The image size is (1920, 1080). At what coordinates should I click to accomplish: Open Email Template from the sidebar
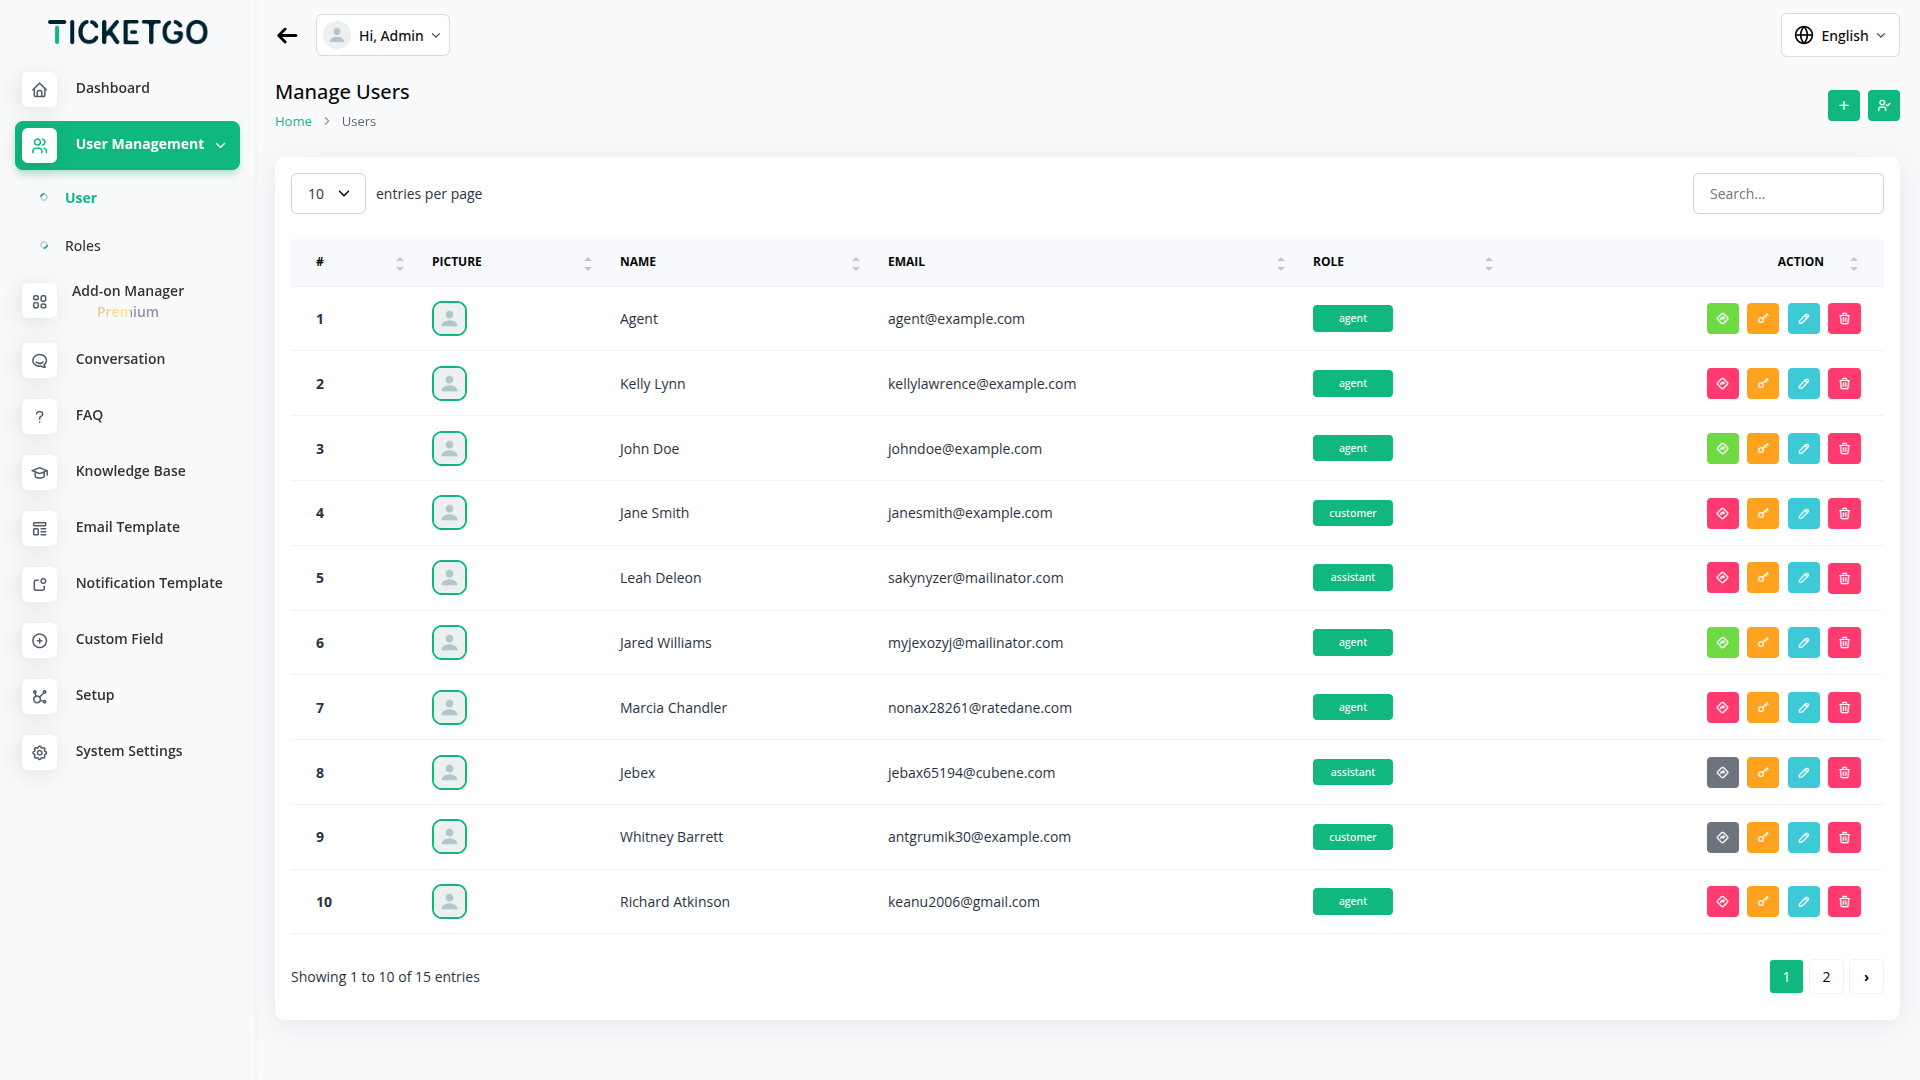127,527
